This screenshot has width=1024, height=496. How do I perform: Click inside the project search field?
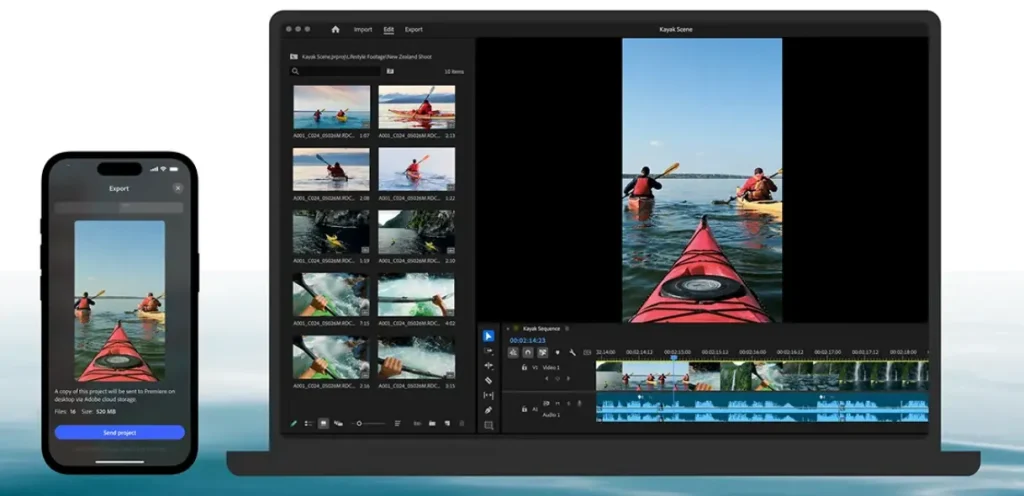pyautogui.click(x=336, y=71)
